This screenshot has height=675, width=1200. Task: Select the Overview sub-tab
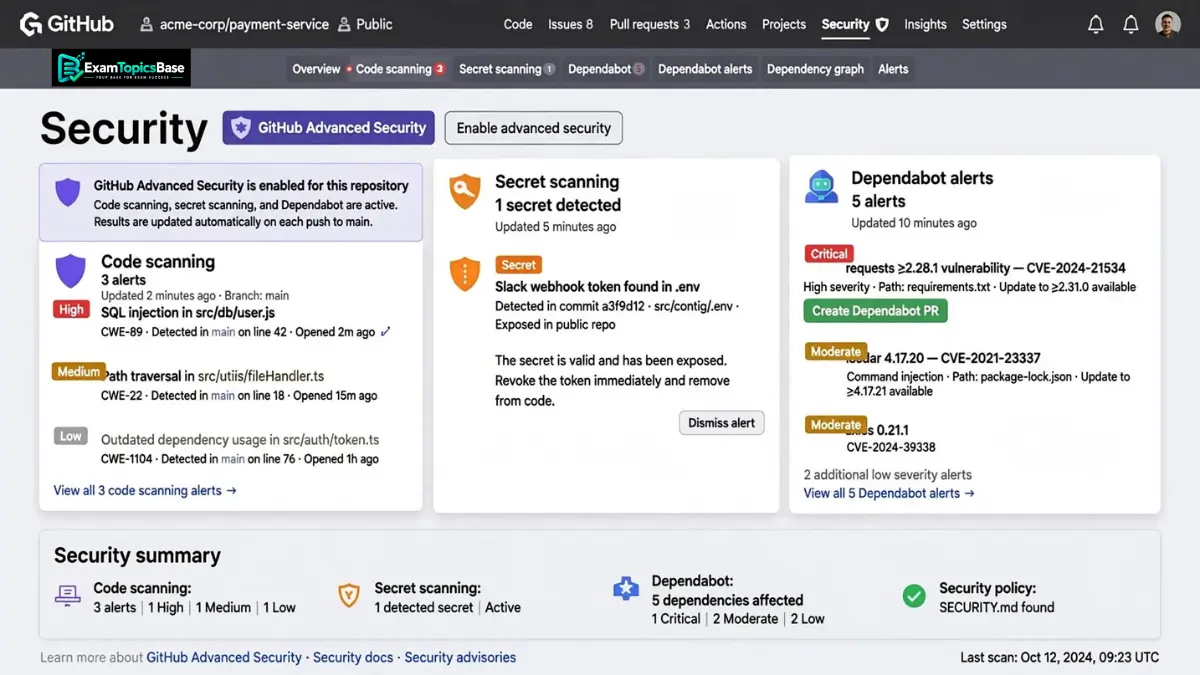click(x=316, y=69)
